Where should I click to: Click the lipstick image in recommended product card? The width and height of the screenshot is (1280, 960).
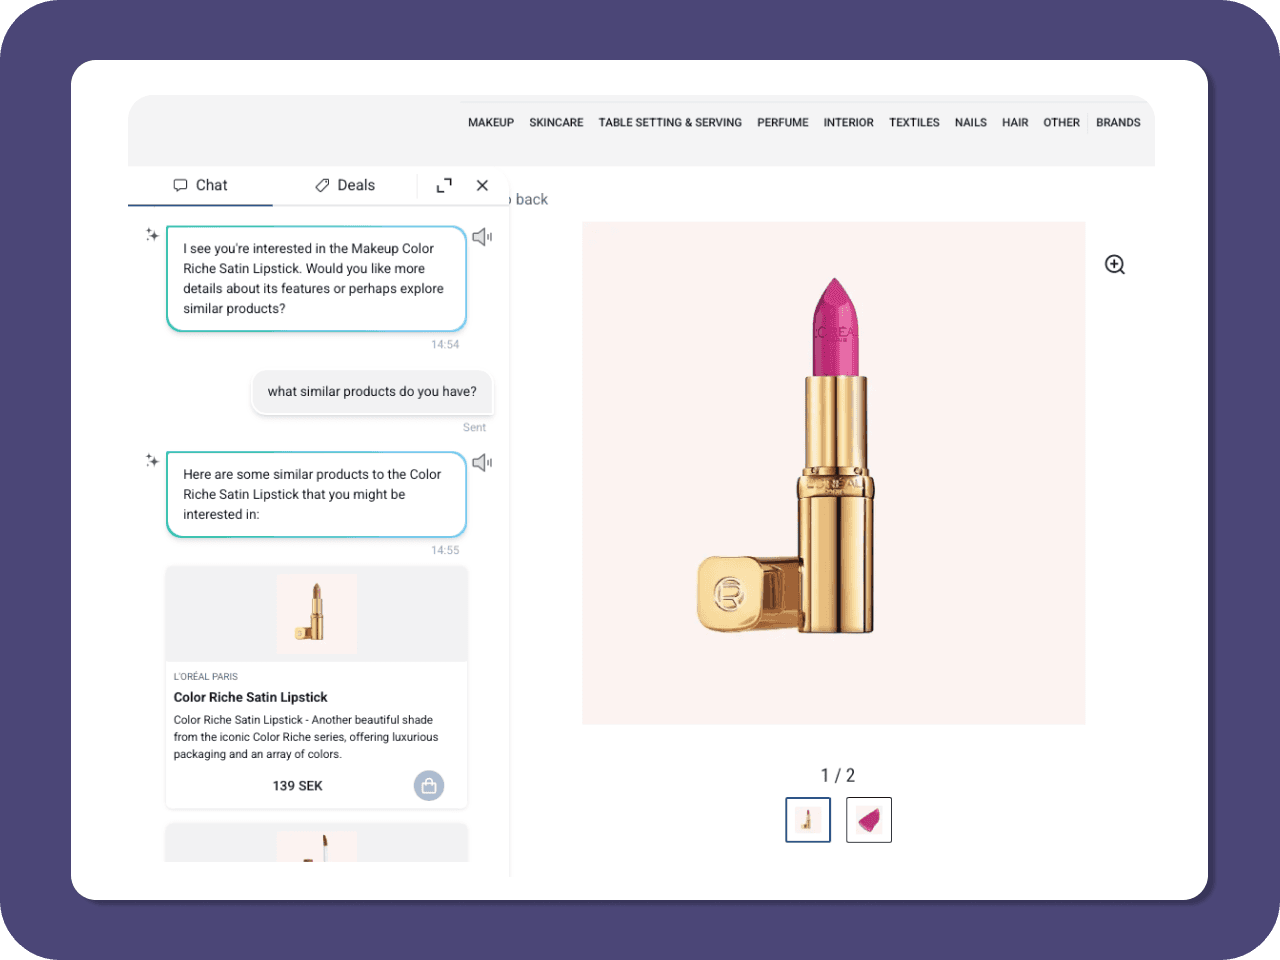pyautogui.click(x=316, y=613)
